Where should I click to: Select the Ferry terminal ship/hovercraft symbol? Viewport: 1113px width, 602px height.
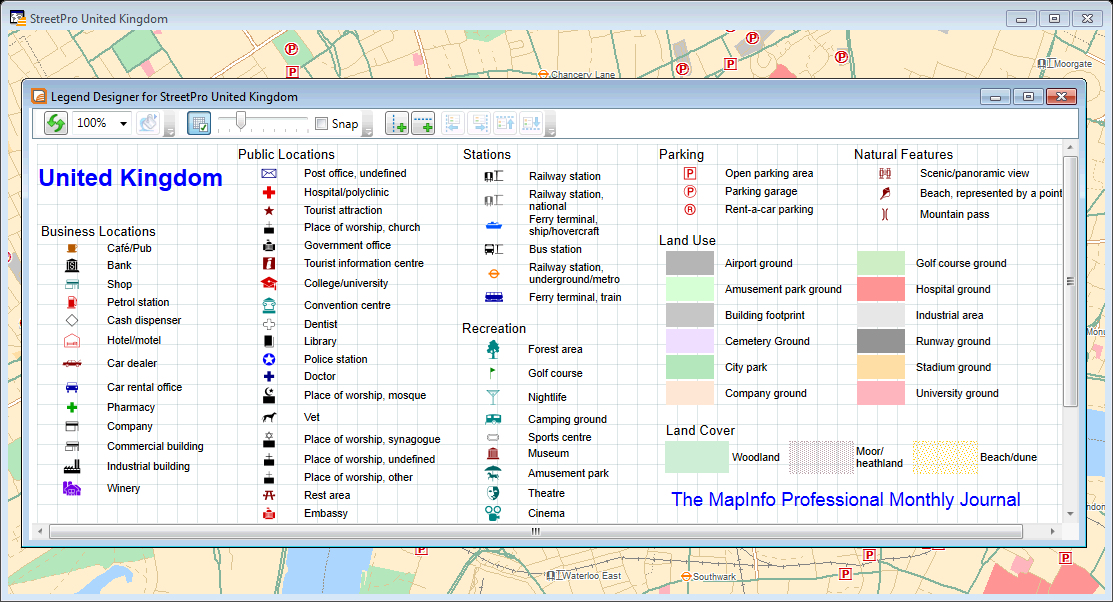(493, 226)
